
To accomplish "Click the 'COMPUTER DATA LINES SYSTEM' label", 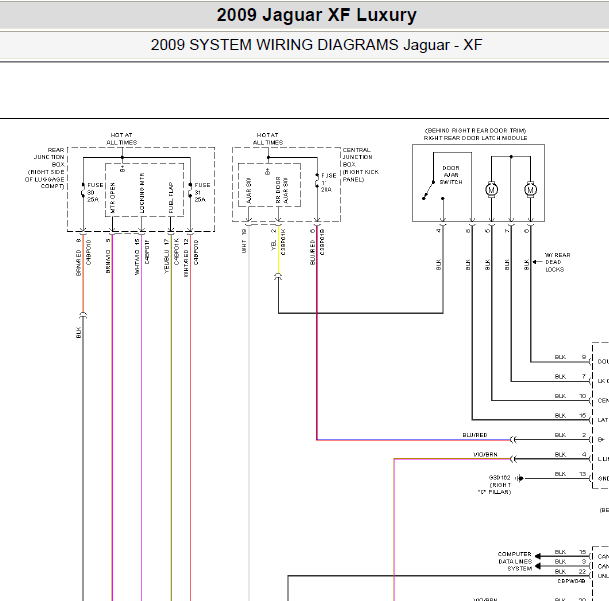I will tap(515, 561).
